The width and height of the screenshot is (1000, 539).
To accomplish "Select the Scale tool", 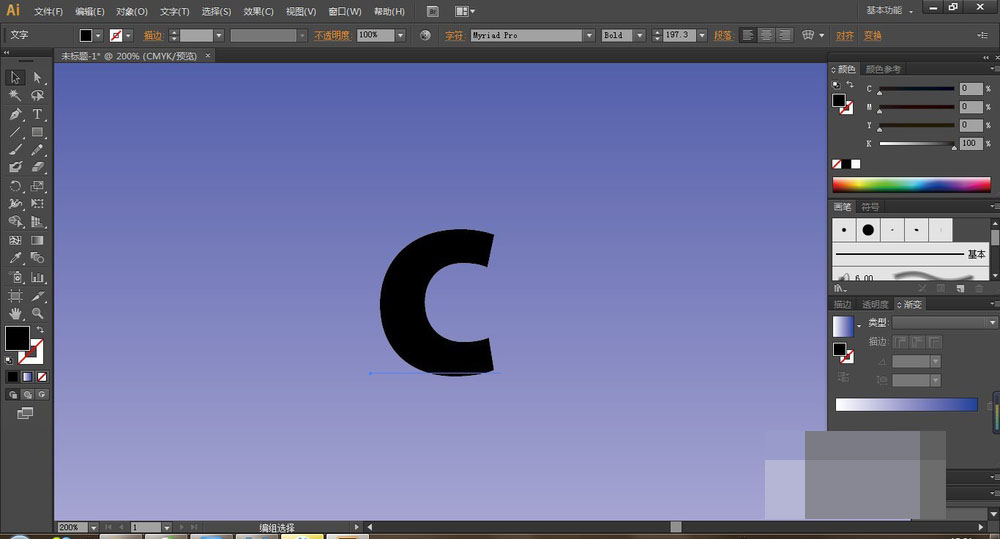I will (37, 186).
